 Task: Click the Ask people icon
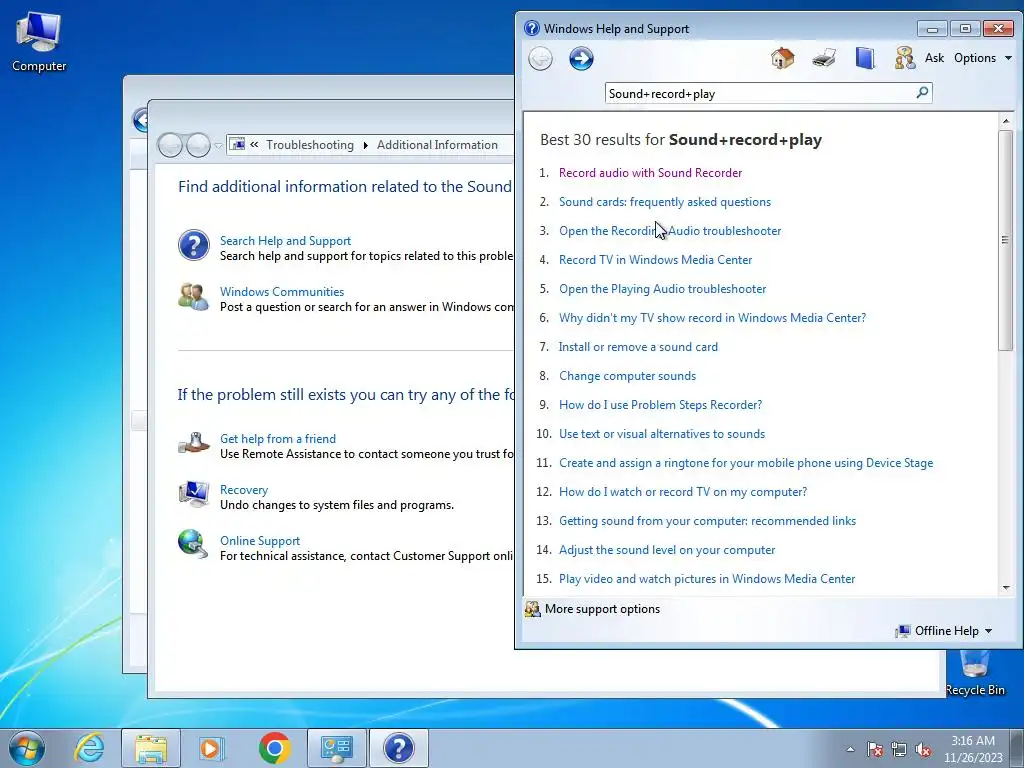[905, 58]
